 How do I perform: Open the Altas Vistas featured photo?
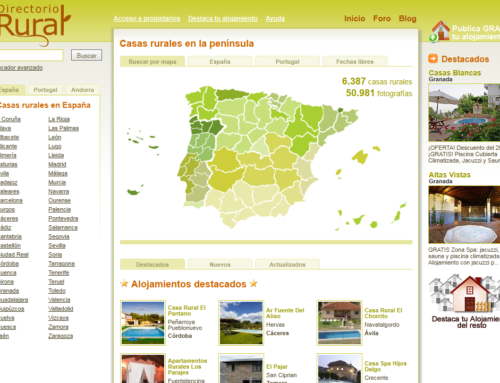(x=464, y=214)
